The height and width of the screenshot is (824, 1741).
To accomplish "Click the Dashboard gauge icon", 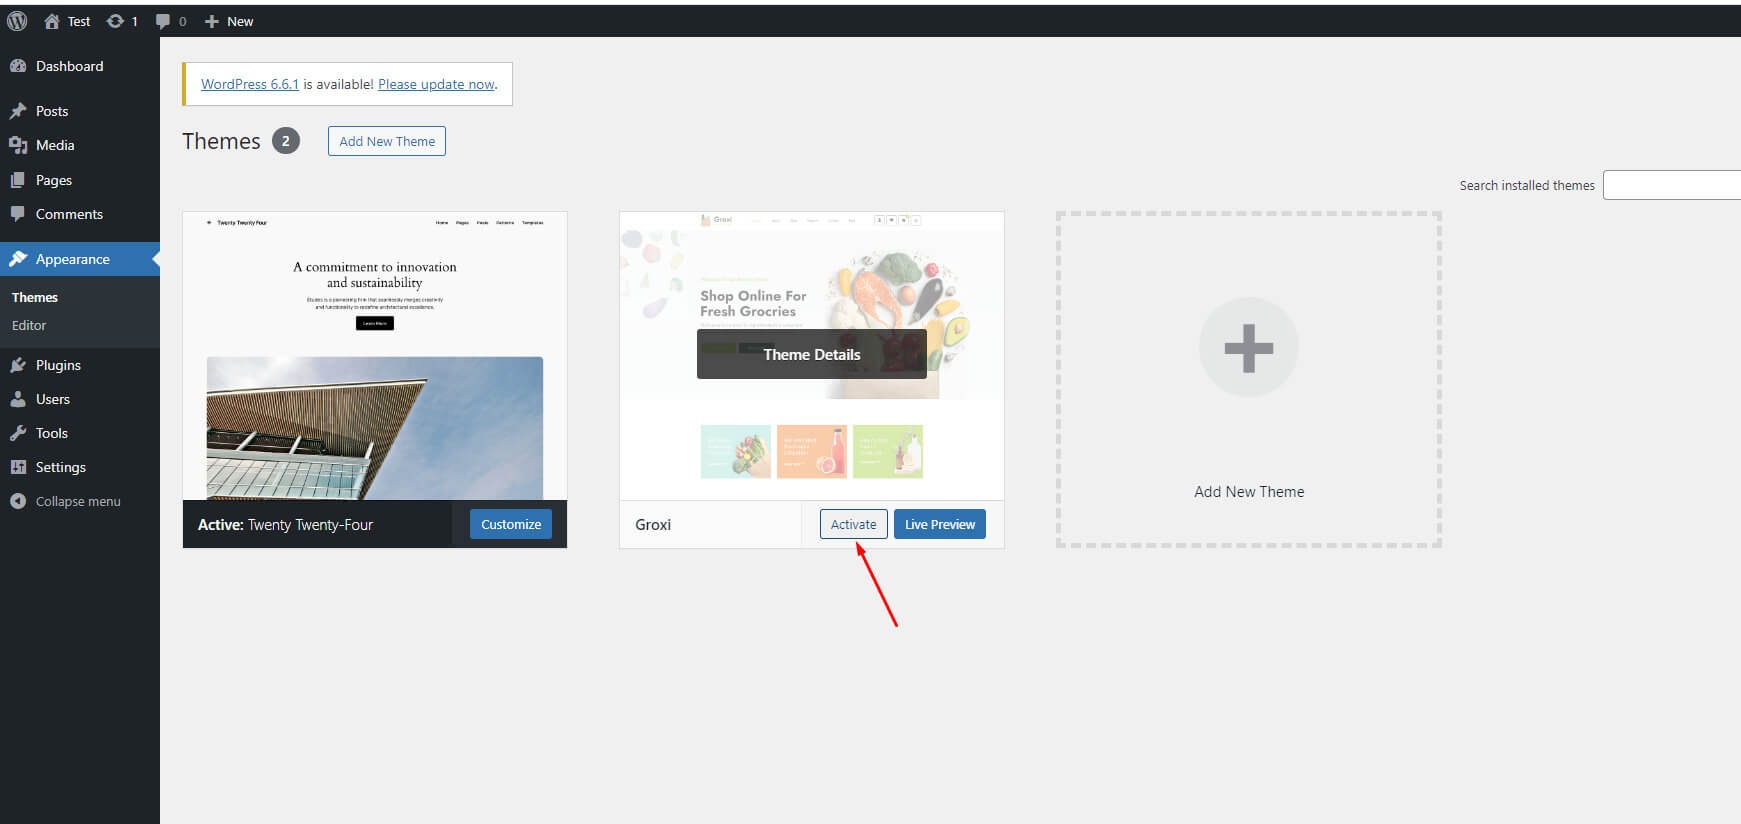I will click(x=18, y=66).
